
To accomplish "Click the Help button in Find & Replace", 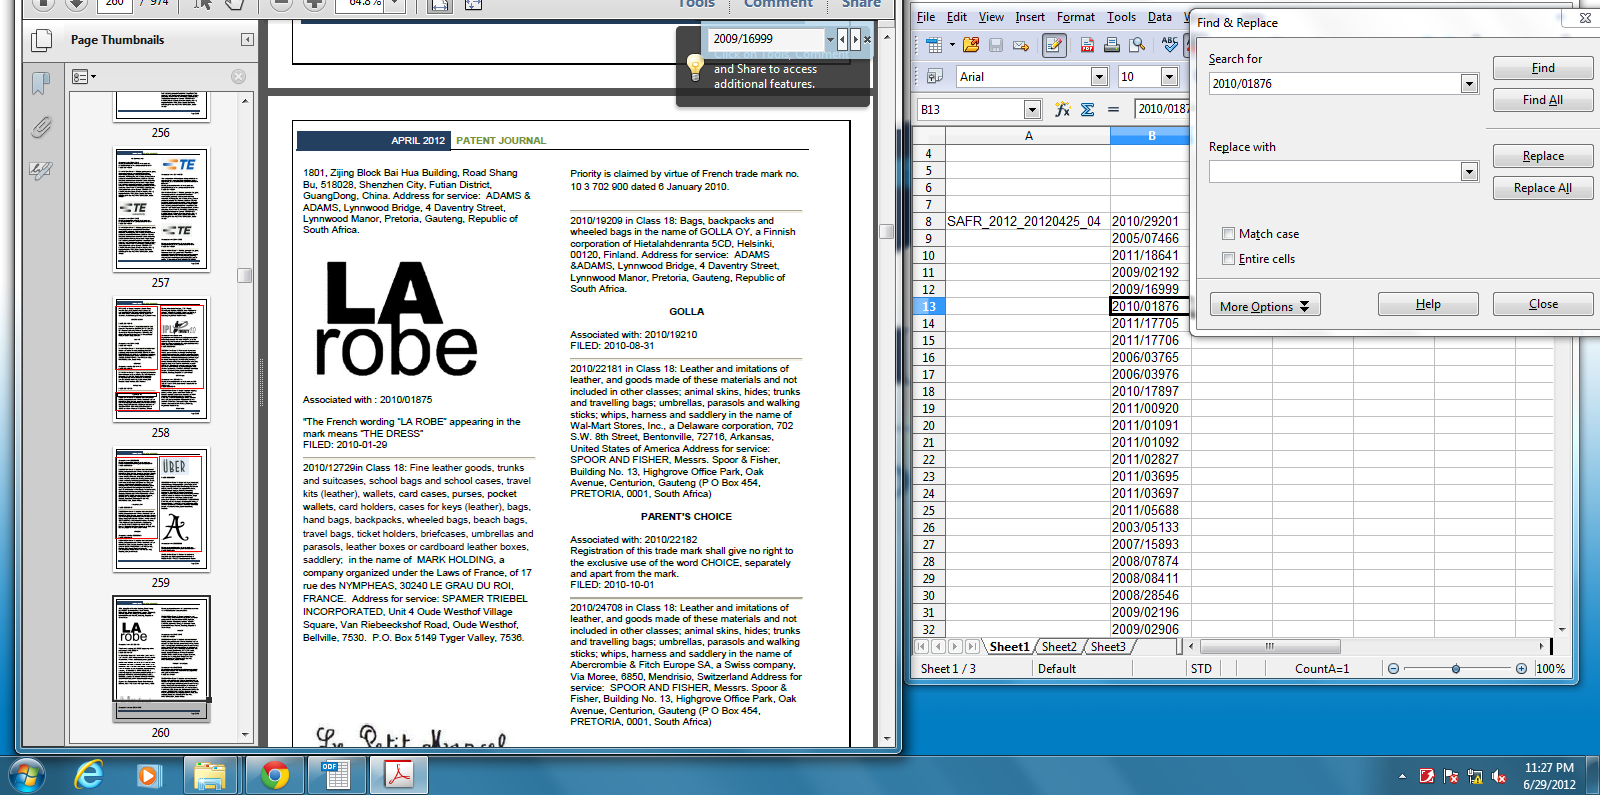I will [1428, 304].
